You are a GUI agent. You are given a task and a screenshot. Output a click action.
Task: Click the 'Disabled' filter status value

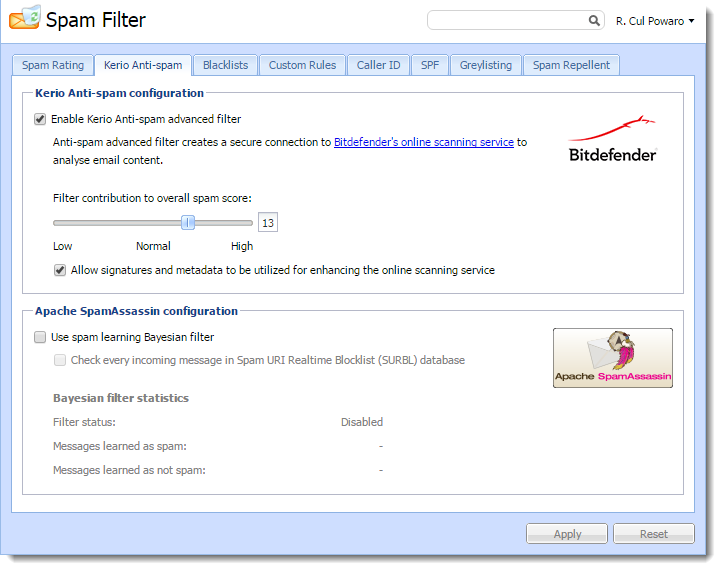pyautogui.click(x=362, y=422)
